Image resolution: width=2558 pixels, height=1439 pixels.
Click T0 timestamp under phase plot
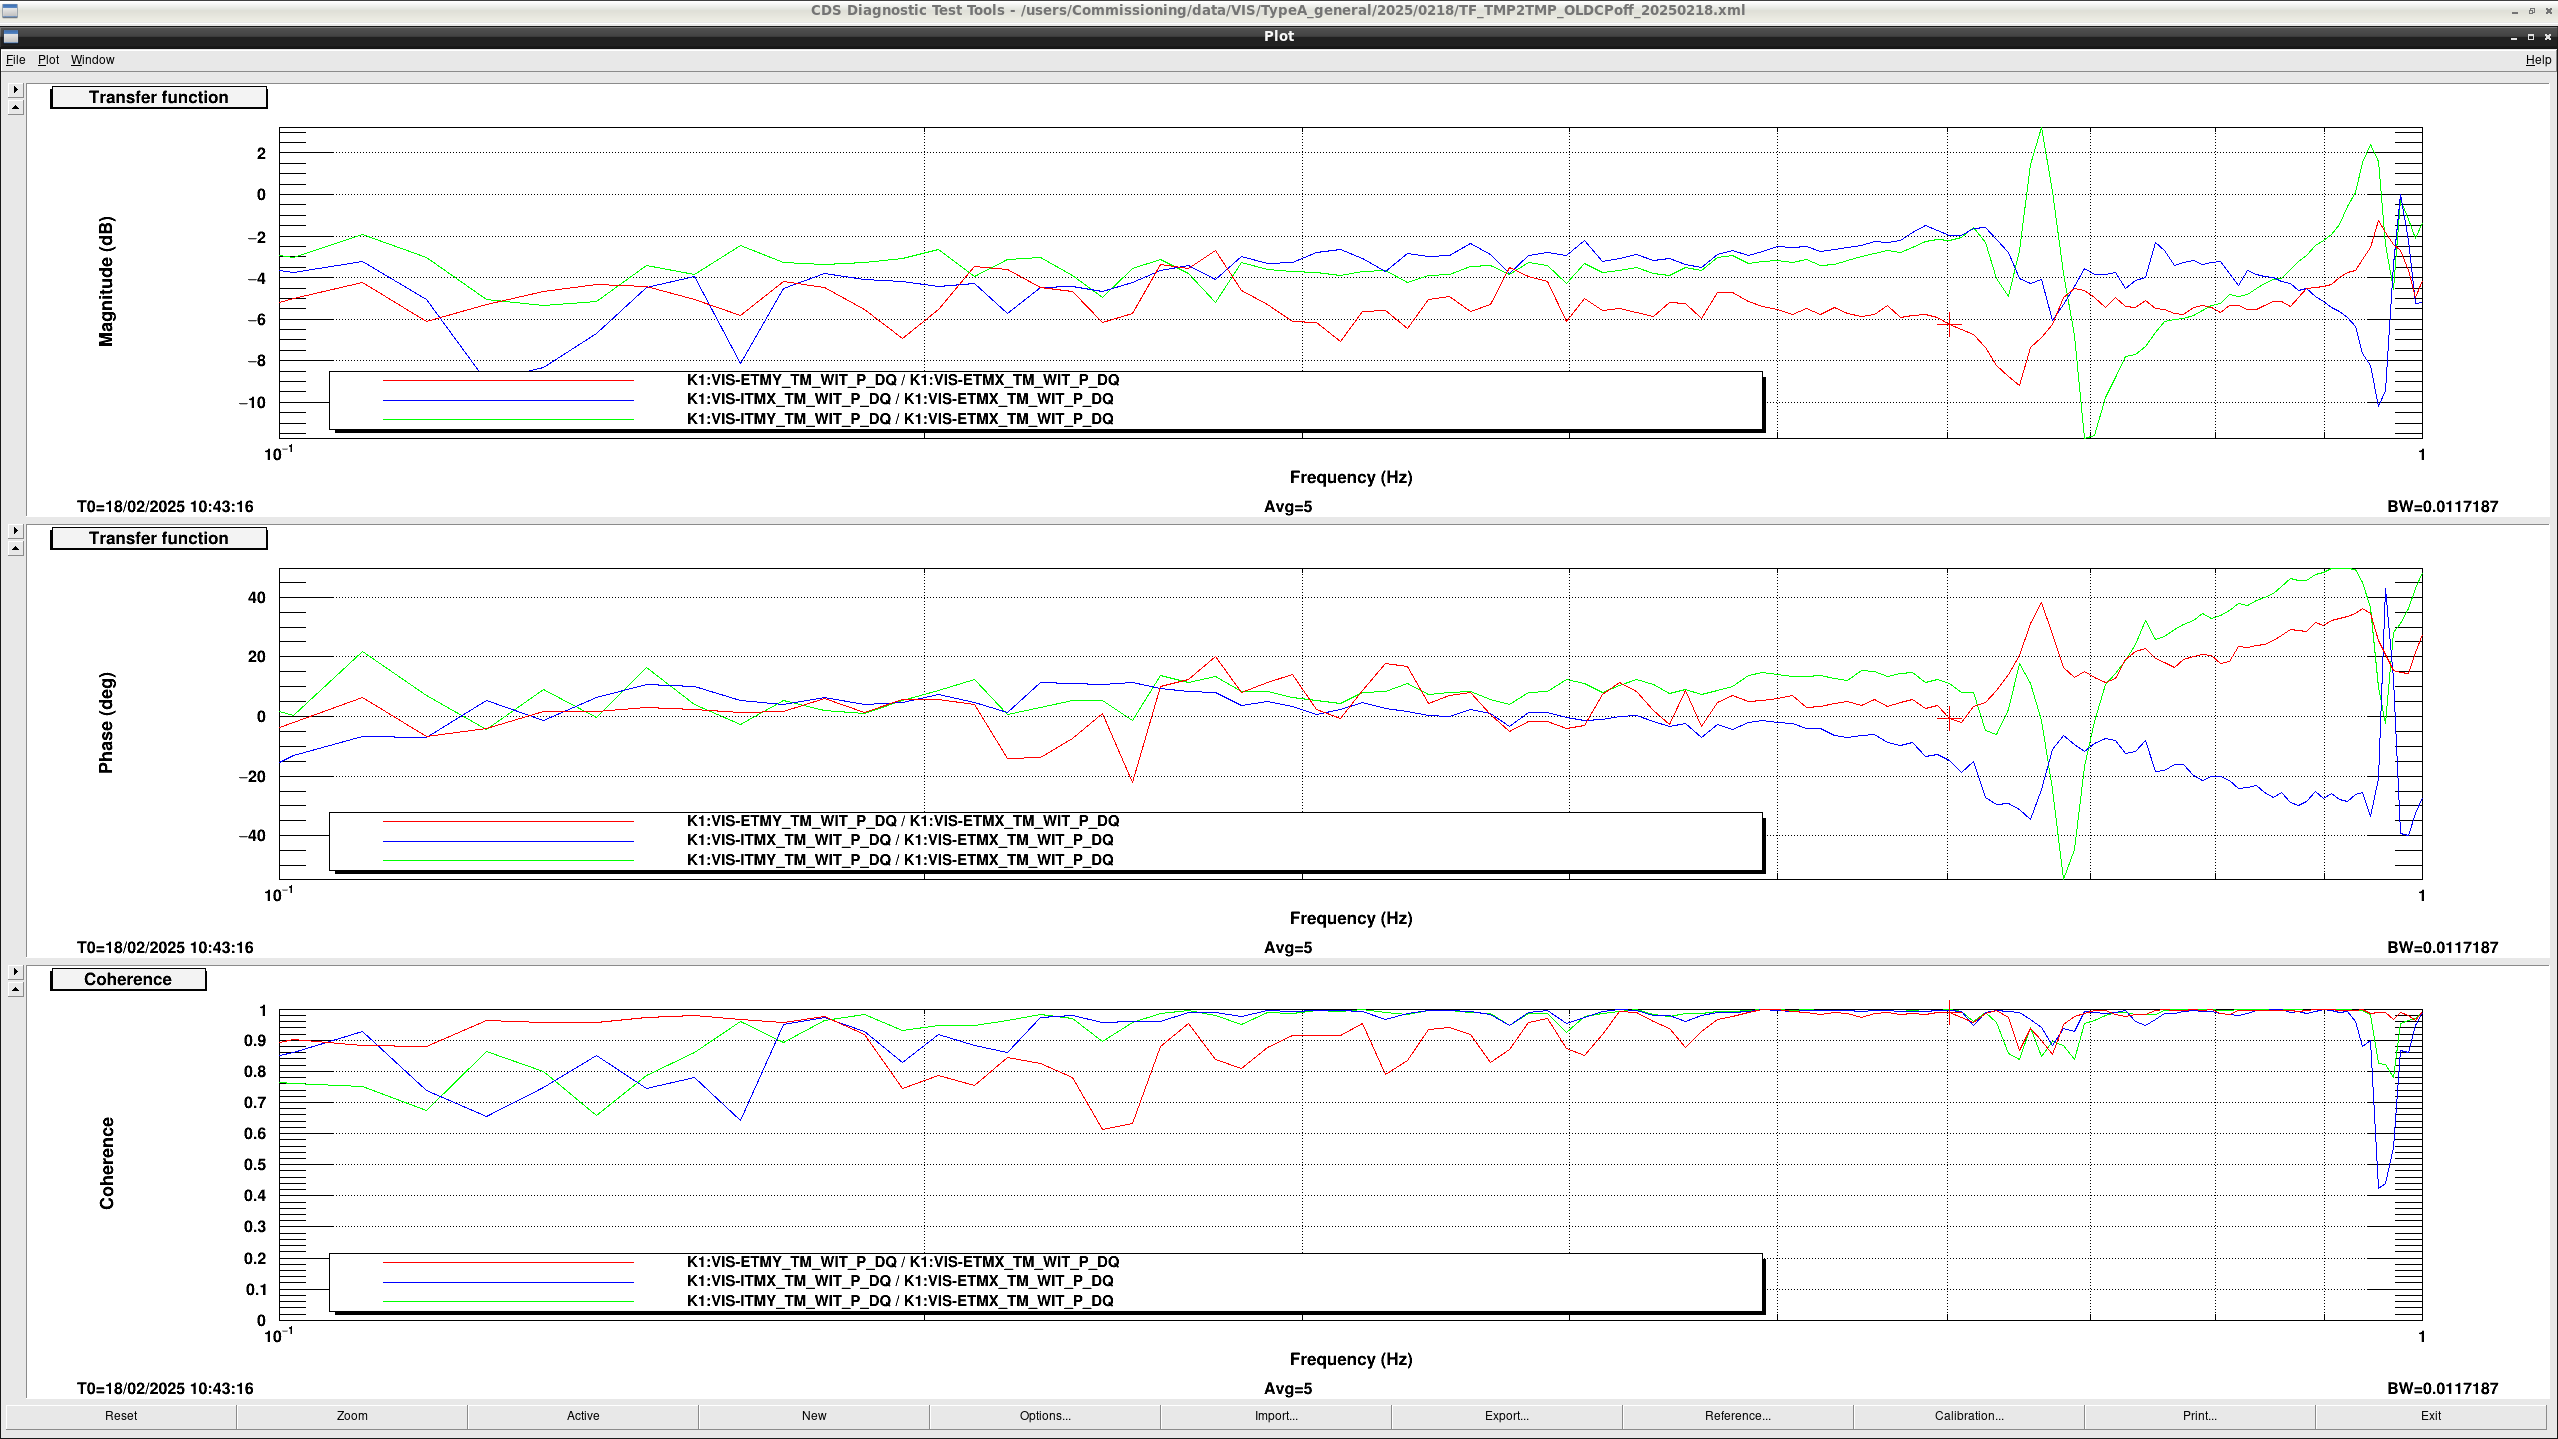tap(165, 948)
